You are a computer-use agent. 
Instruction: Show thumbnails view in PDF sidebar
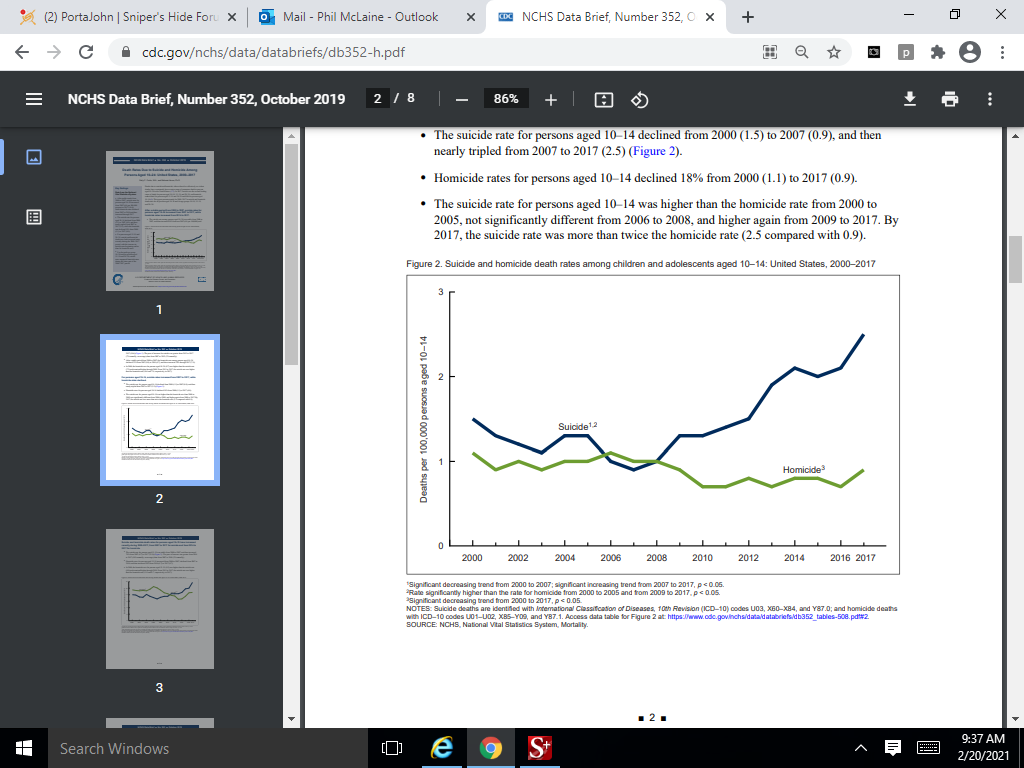[34, 157]
